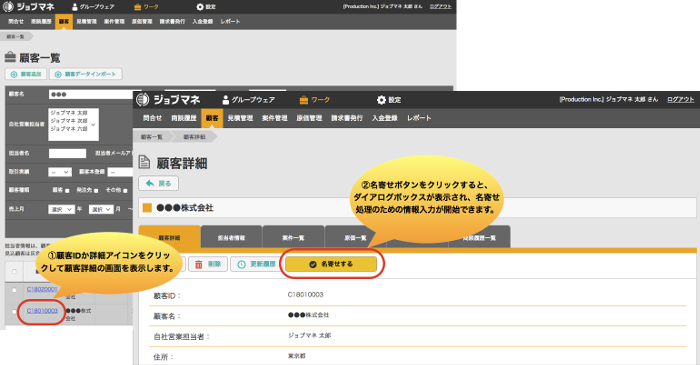Select 顧客 menu in the 顧客詳細 window

(212, 118)
